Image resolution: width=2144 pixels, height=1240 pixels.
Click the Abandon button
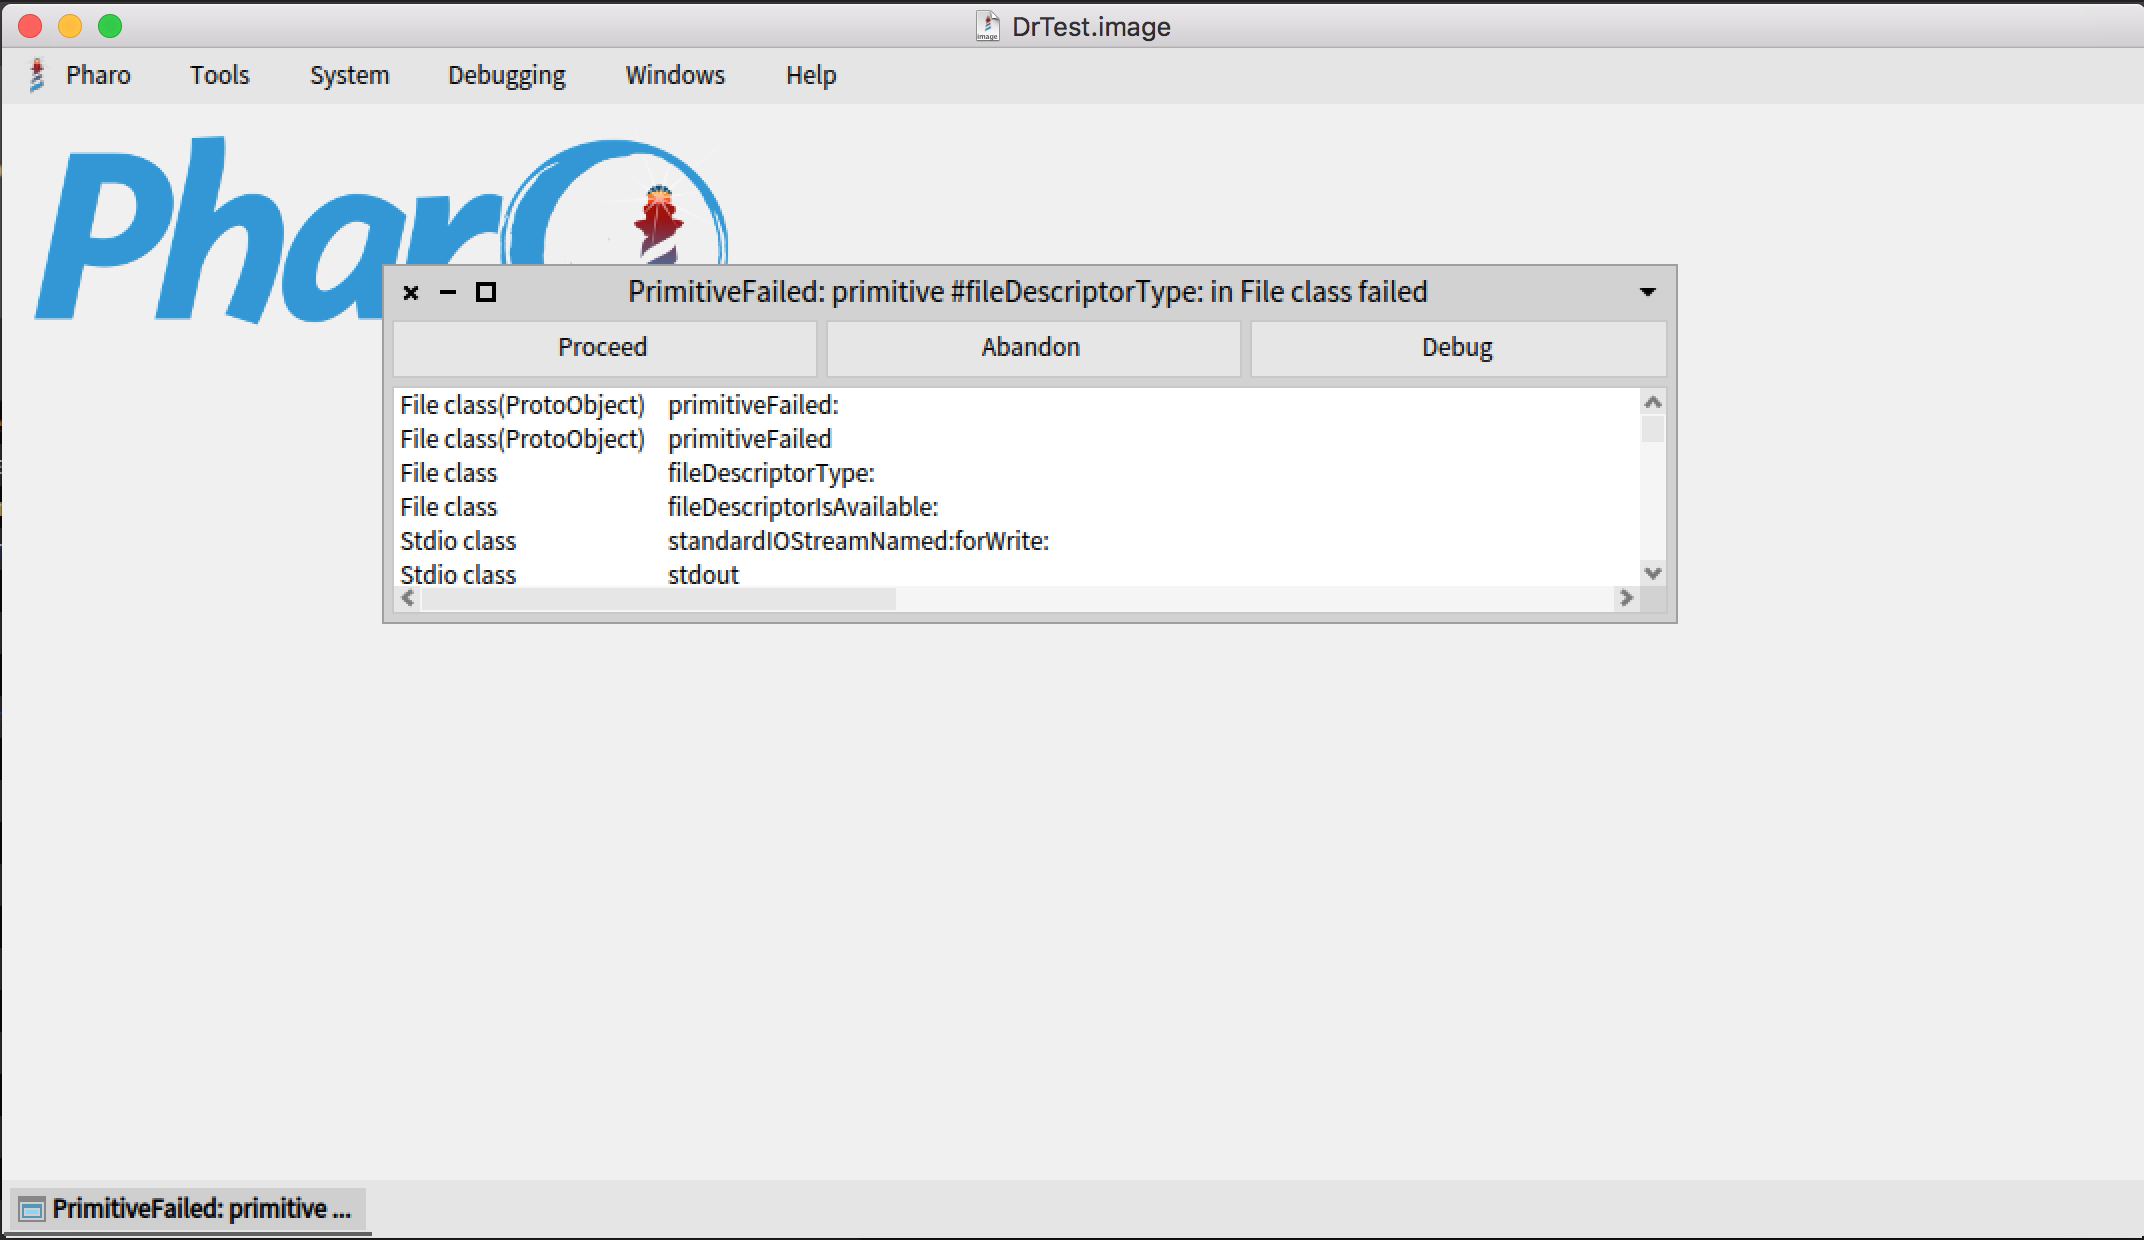[x=1033, y=348]
